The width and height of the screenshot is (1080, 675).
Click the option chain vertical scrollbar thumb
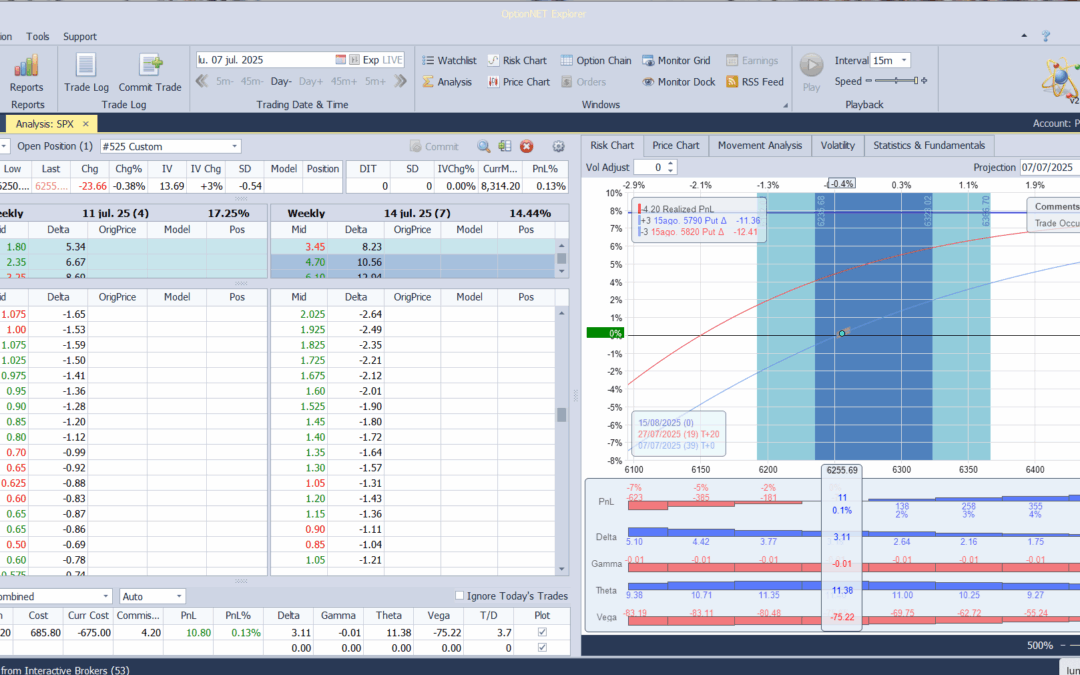tap(561, 415)
